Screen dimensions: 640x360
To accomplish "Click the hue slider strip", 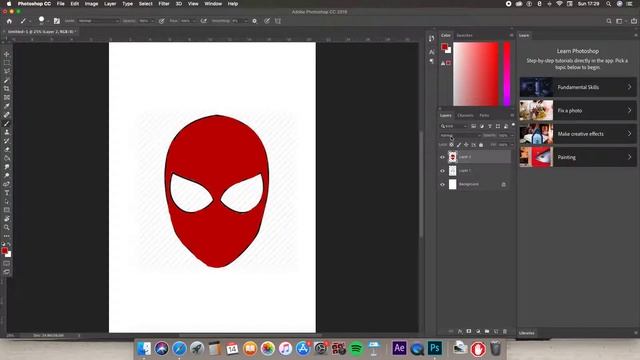I will (x=507, y=74).
